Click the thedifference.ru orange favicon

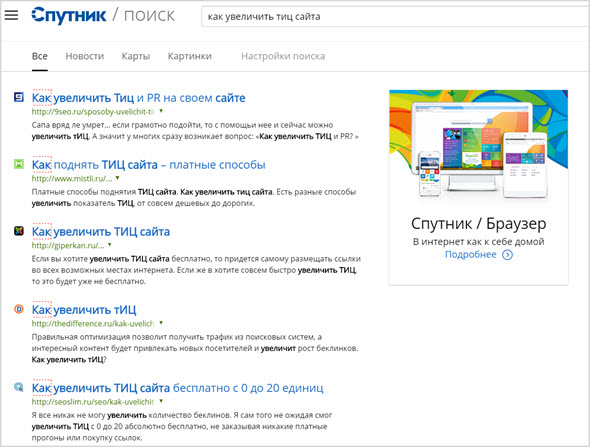coord(19,309)
